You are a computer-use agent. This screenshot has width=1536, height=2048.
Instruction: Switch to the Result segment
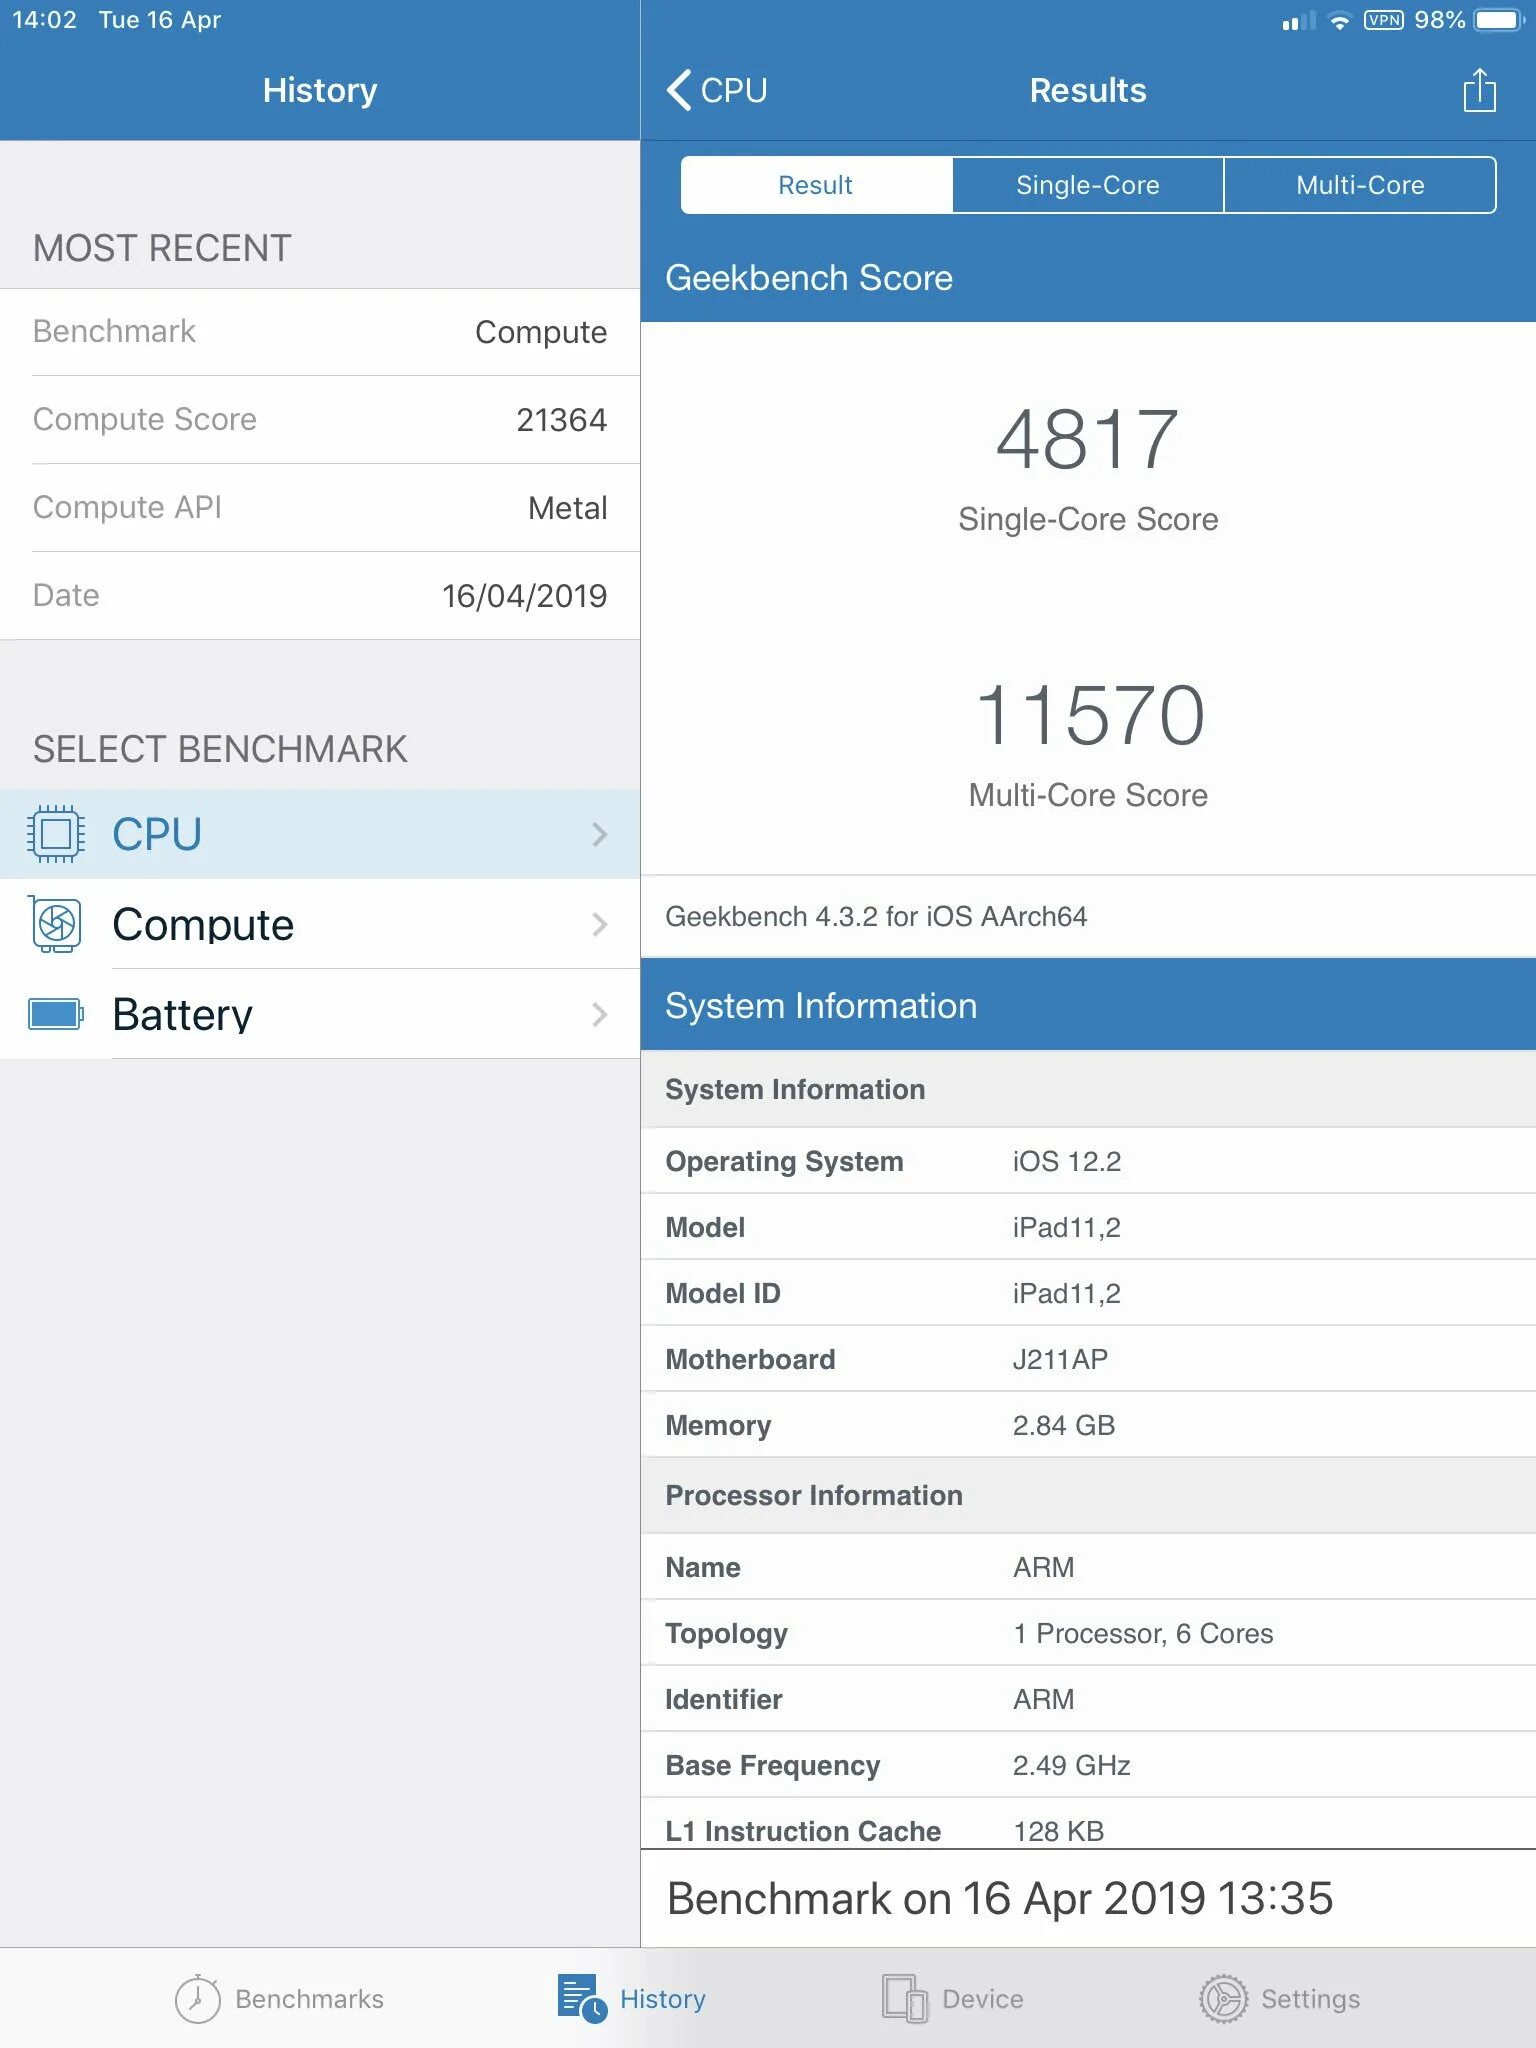click(x=816, y=185)
